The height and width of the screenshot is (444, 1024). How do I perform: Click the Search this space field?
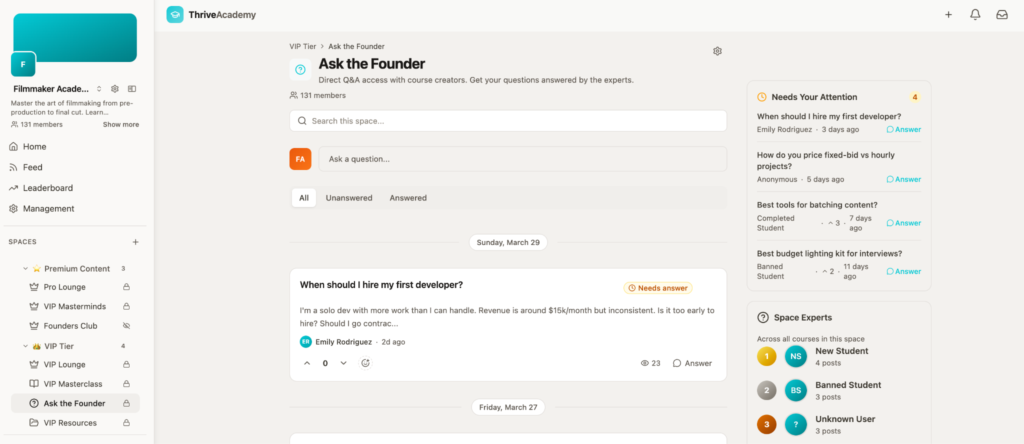(x=508, y=121)
